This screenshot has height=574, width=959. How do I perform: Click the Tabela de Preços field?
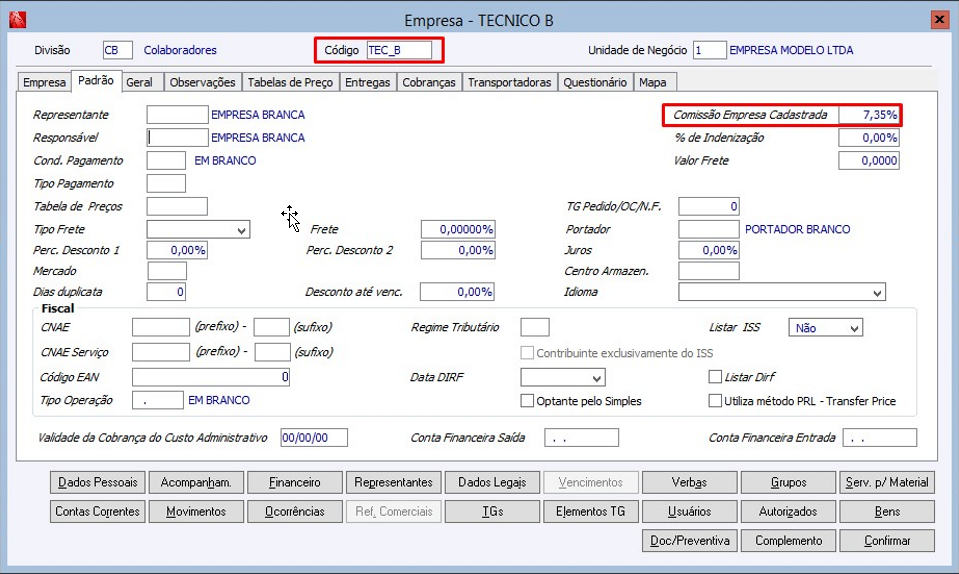(x=177, y=207)
